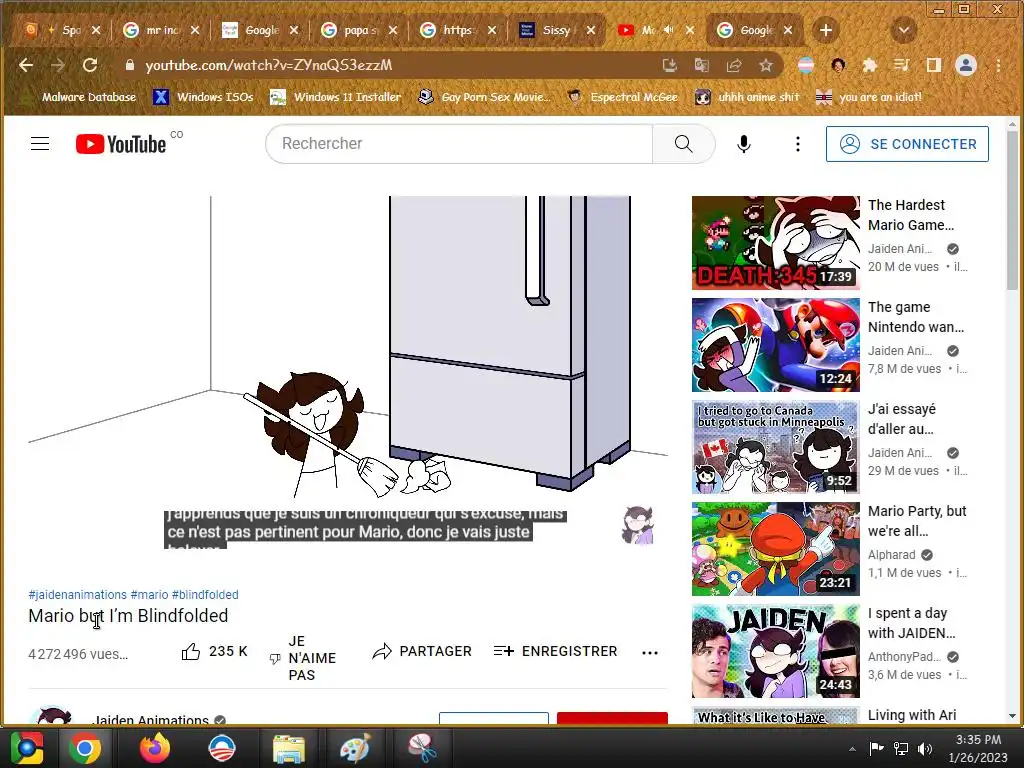Viewport: 1024px width, 768px height.
Task: Start voice search with the microphone icon
Action: click(743, 144)
